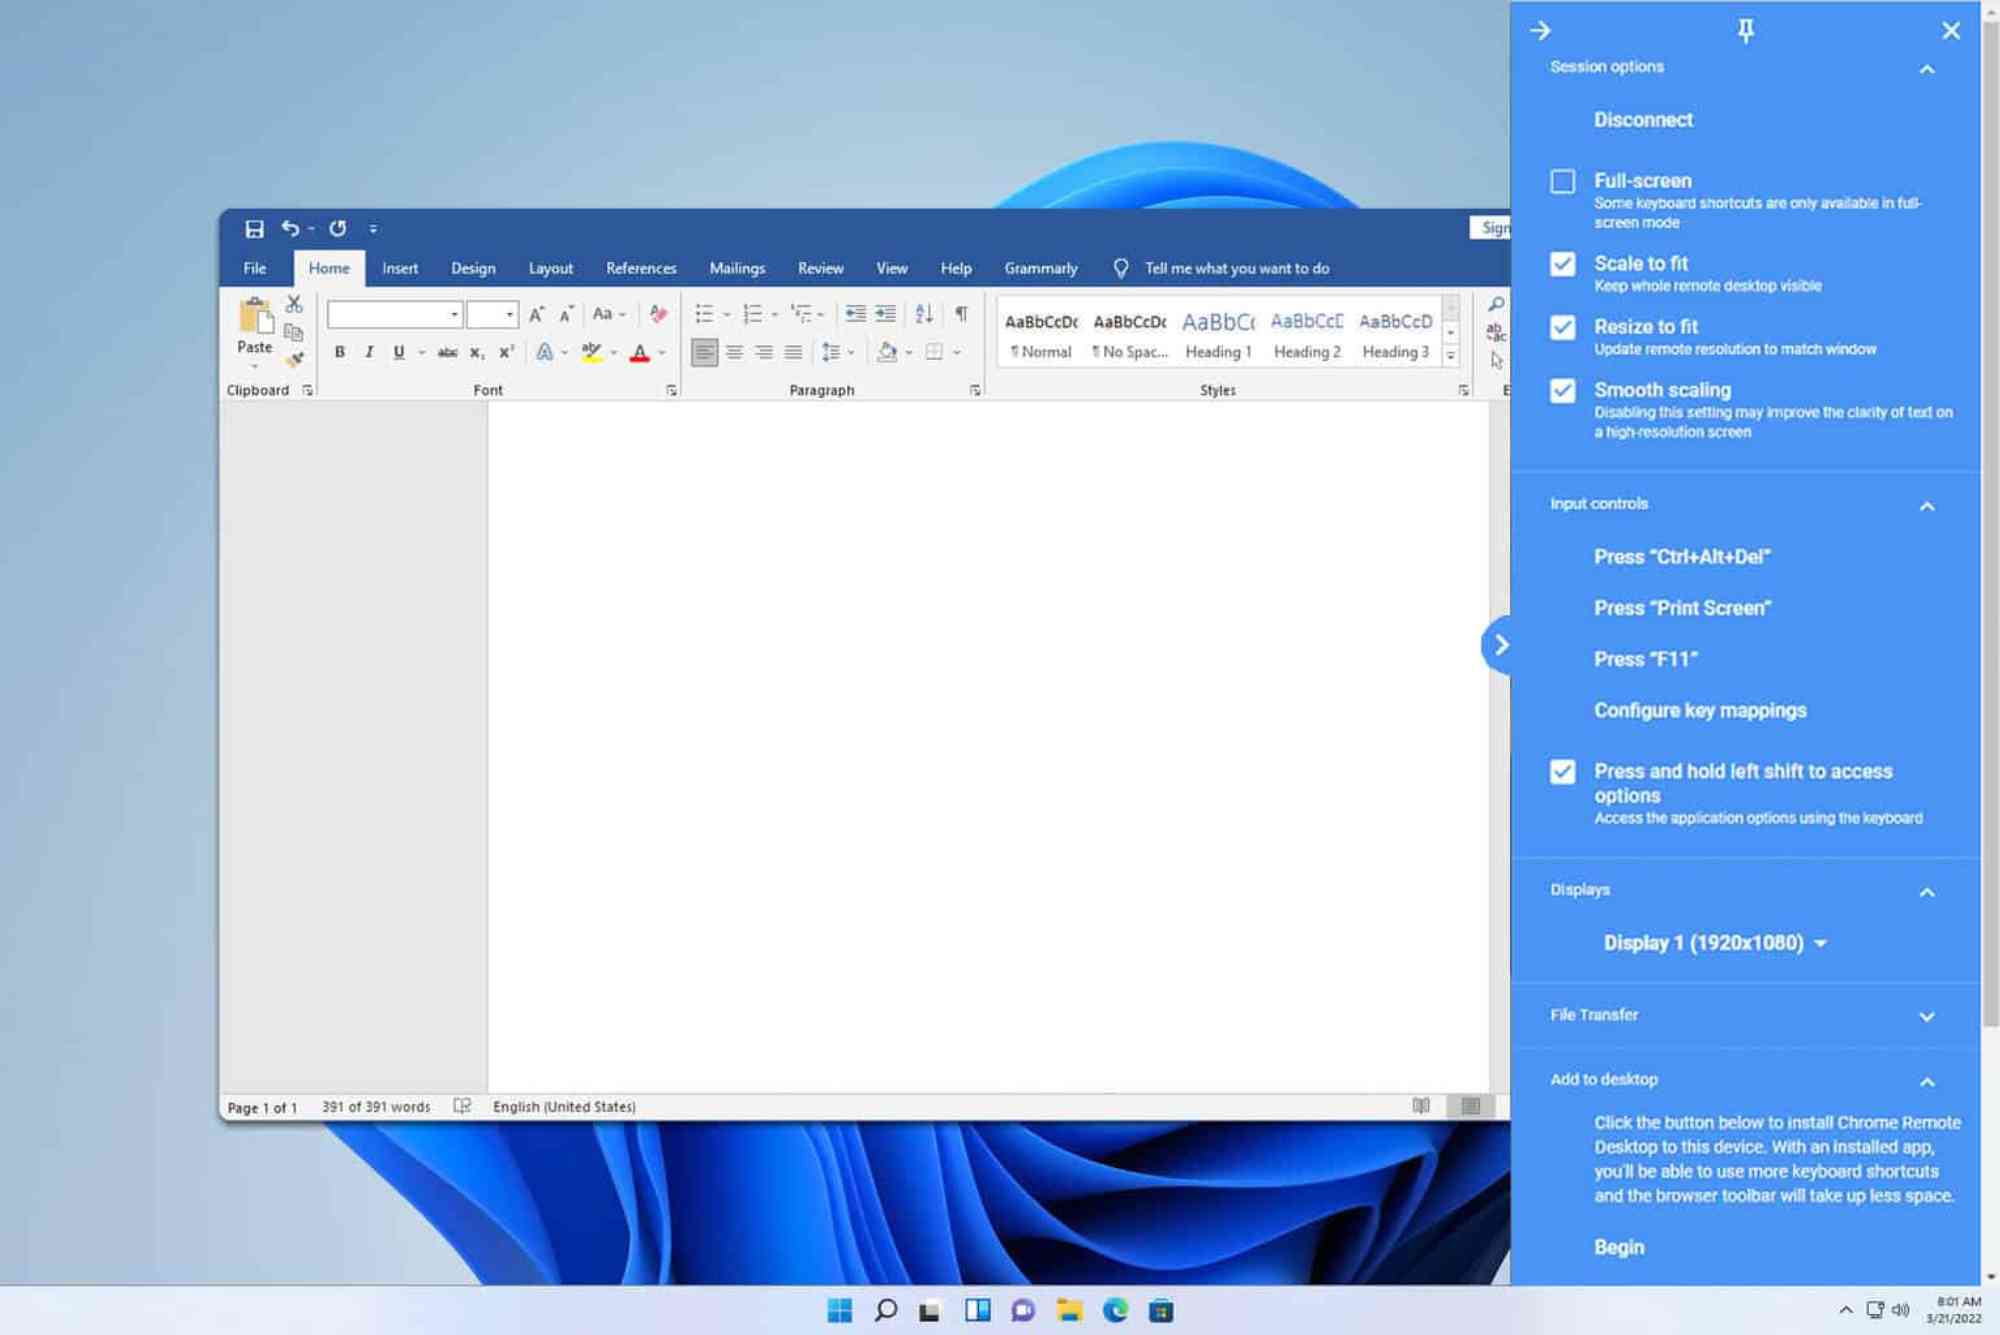Collapse the Displays section

click(1927, 892)
